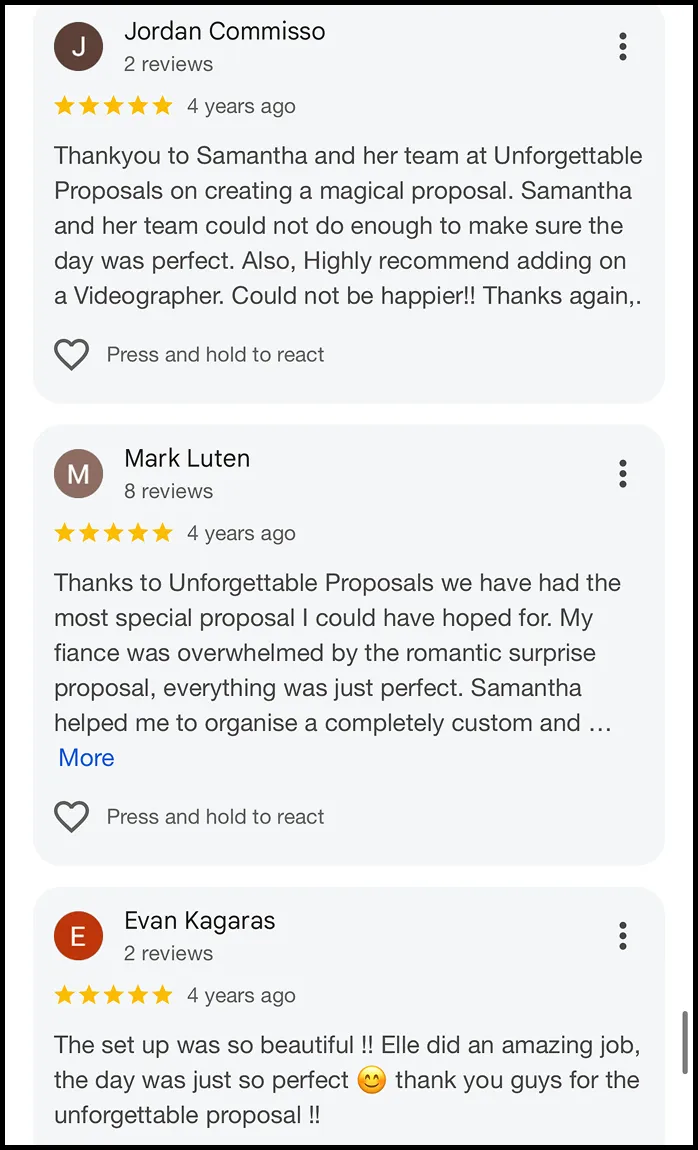Expand Mark Luten's review with More link
This screenshot has height=1150, width=698.
click(87, 758)
